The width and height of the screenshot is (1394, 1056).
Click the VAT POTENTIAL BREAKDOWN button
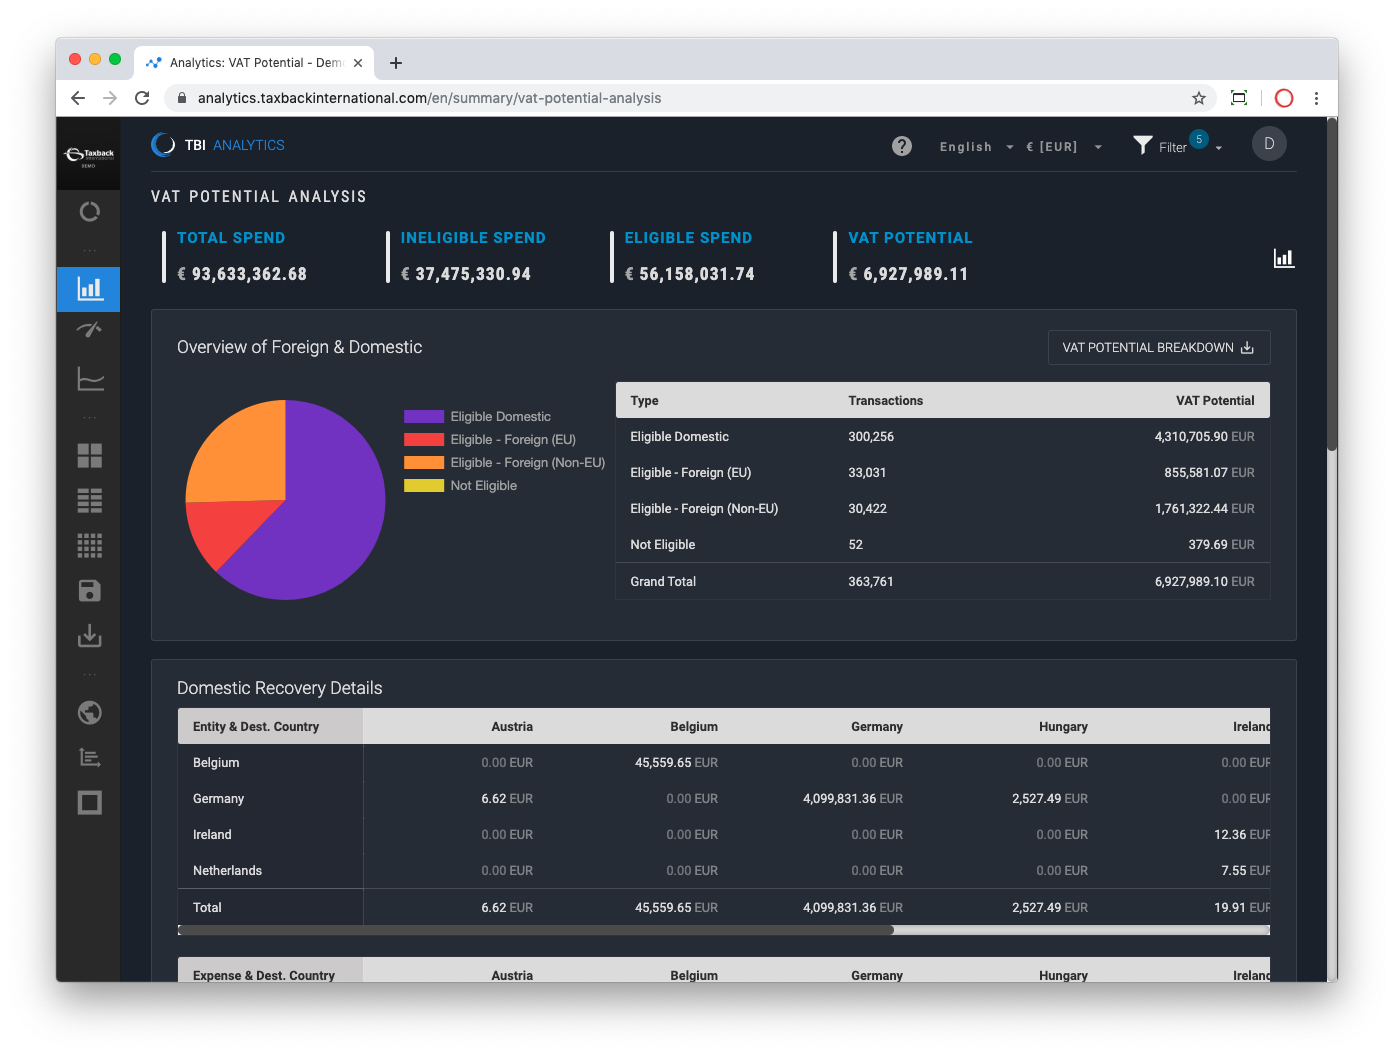pos(1159,348)
